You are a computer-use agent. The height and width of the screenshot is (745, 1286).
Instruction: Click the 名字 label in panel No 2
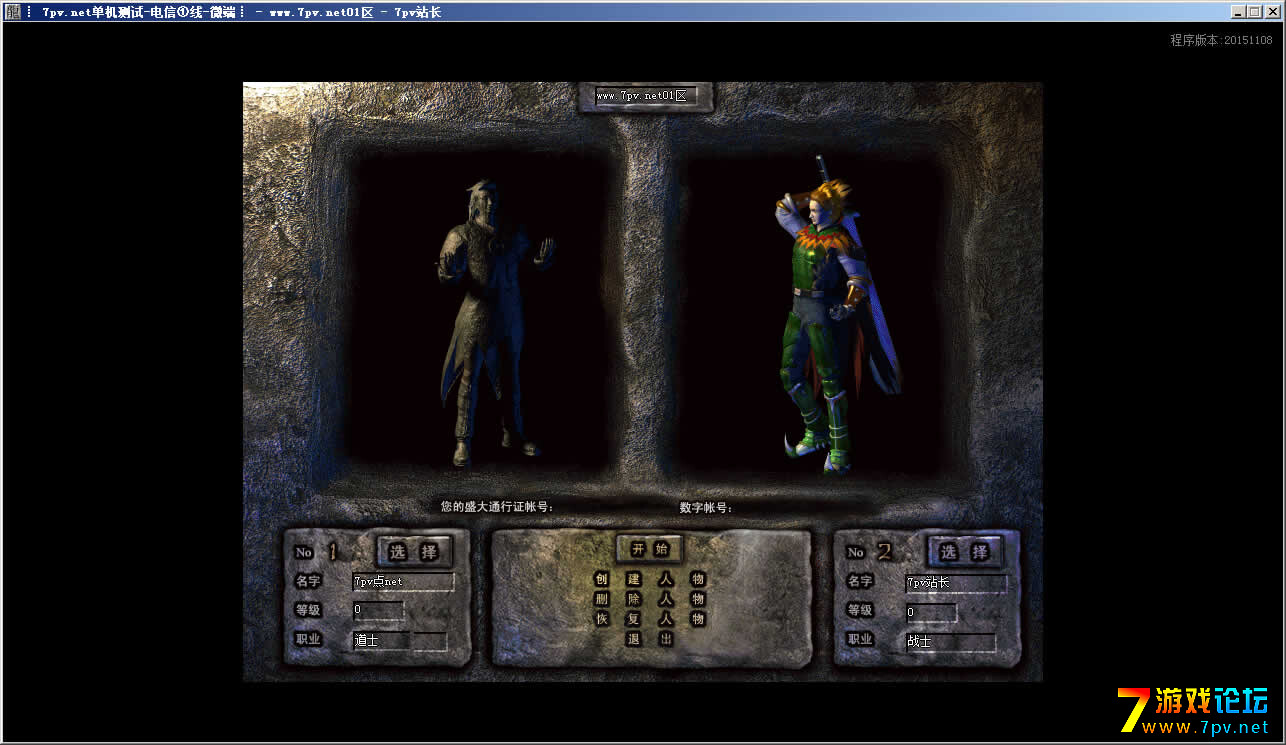coord(860,581)
